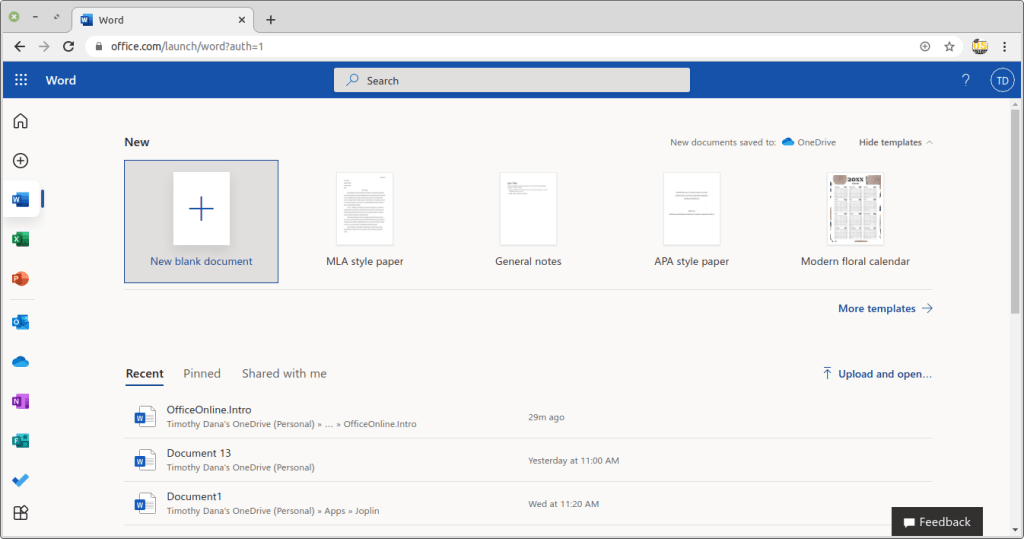Switch to Shared with me tab

tap(284, 373)
